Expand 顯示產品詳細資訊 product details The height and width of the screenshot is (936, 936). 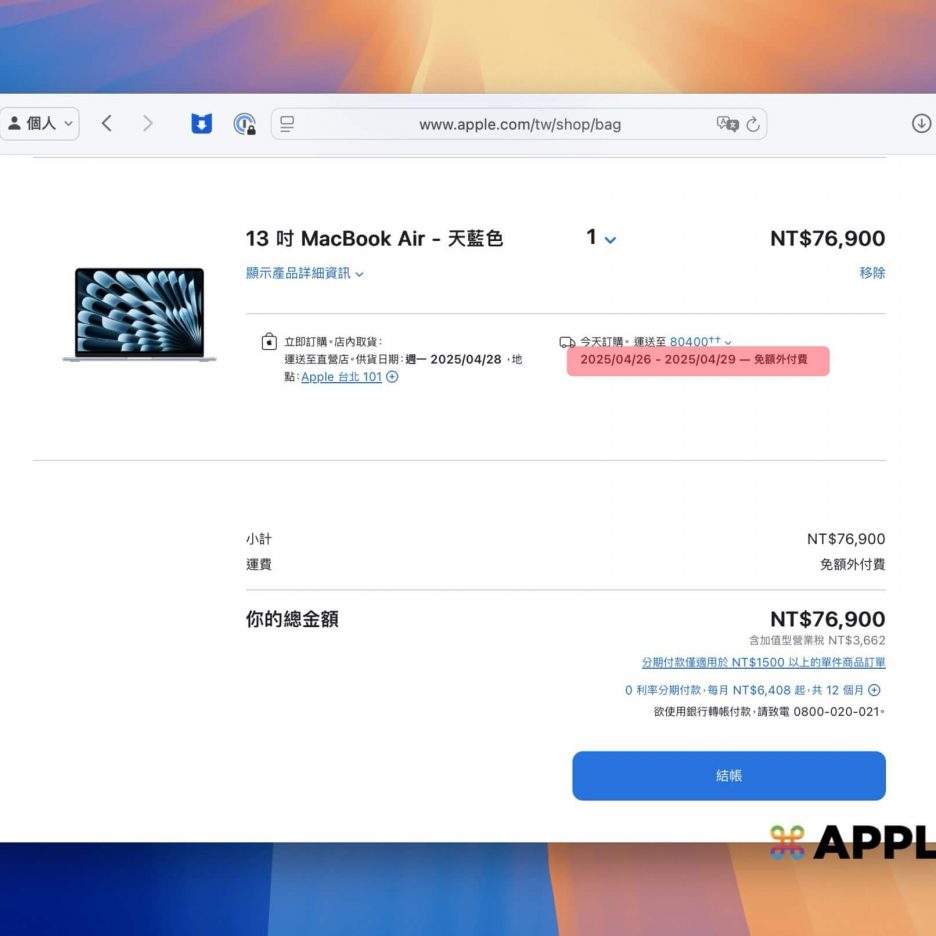click(x=305, y=273)
